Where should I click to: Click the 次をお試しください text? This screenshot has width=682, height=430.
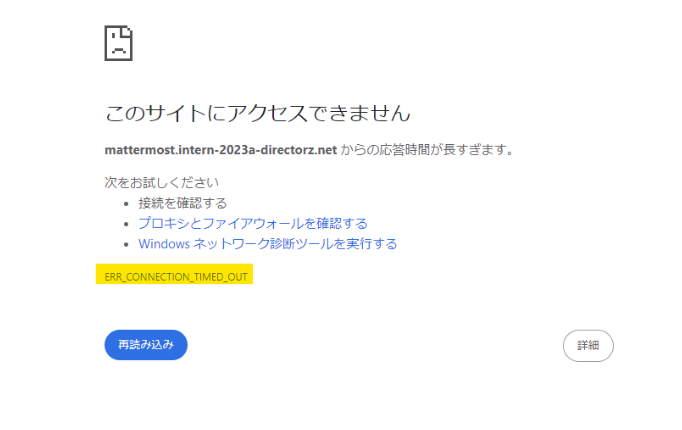click(161, 183)
